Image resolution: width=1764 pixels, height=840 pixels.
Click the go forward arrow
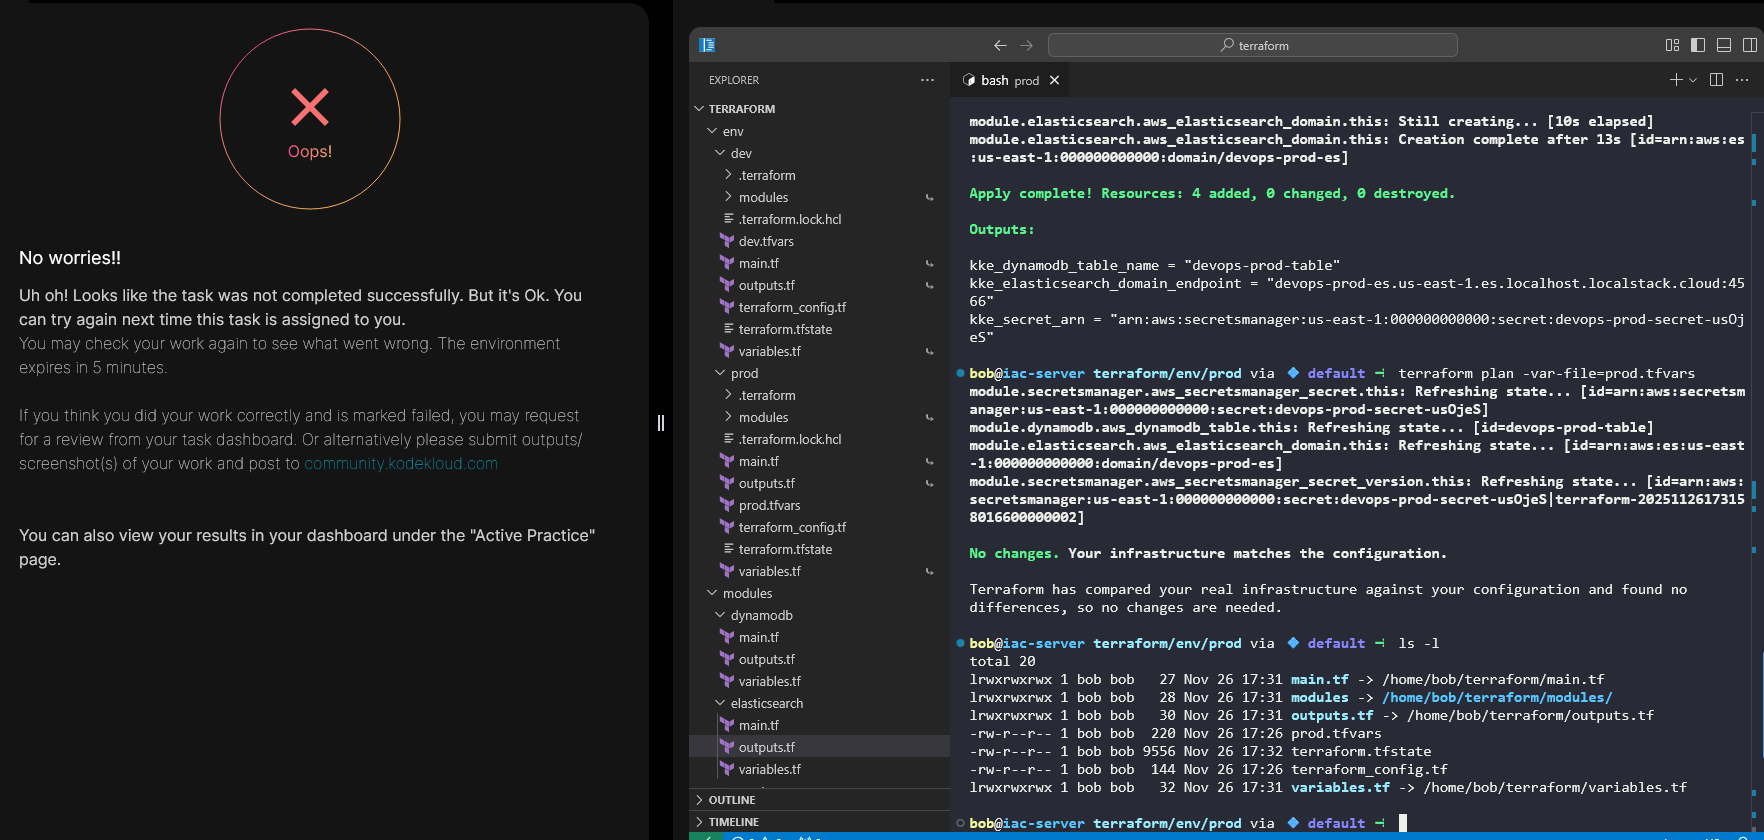tap(1026, 45)
